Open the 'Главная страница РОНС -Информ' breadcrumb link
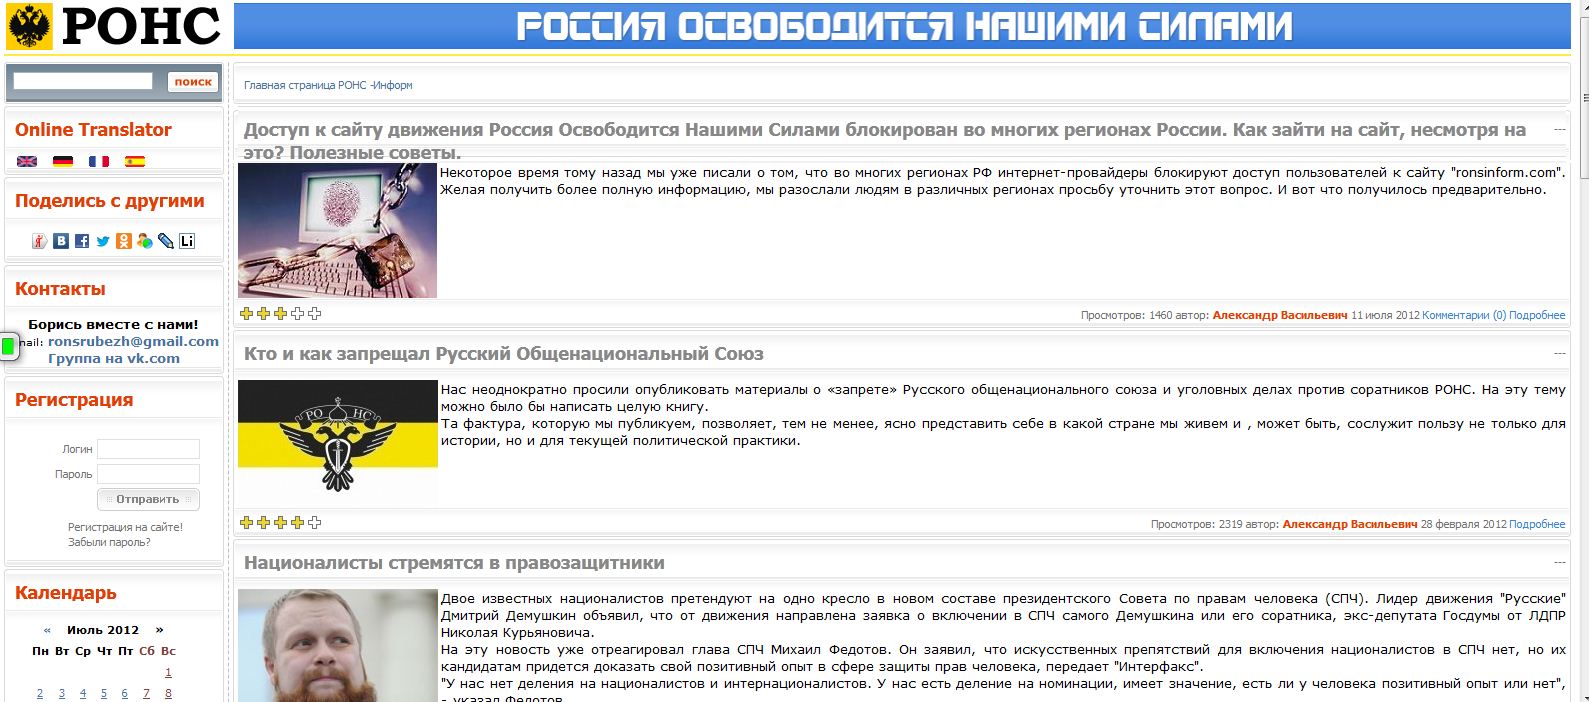The image size is (1589, 702). (x=328, y=85)
